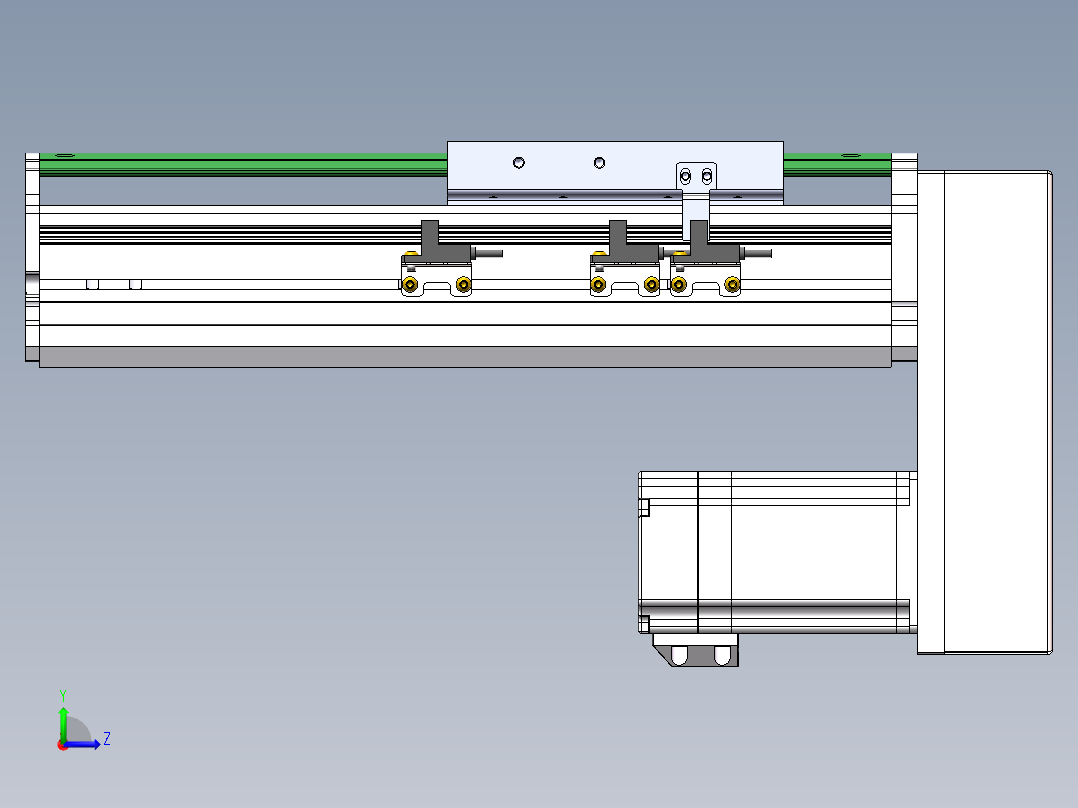Select the middle dark gray limit sensor body
Screen dimensions: 1078x808
[618, 242]
